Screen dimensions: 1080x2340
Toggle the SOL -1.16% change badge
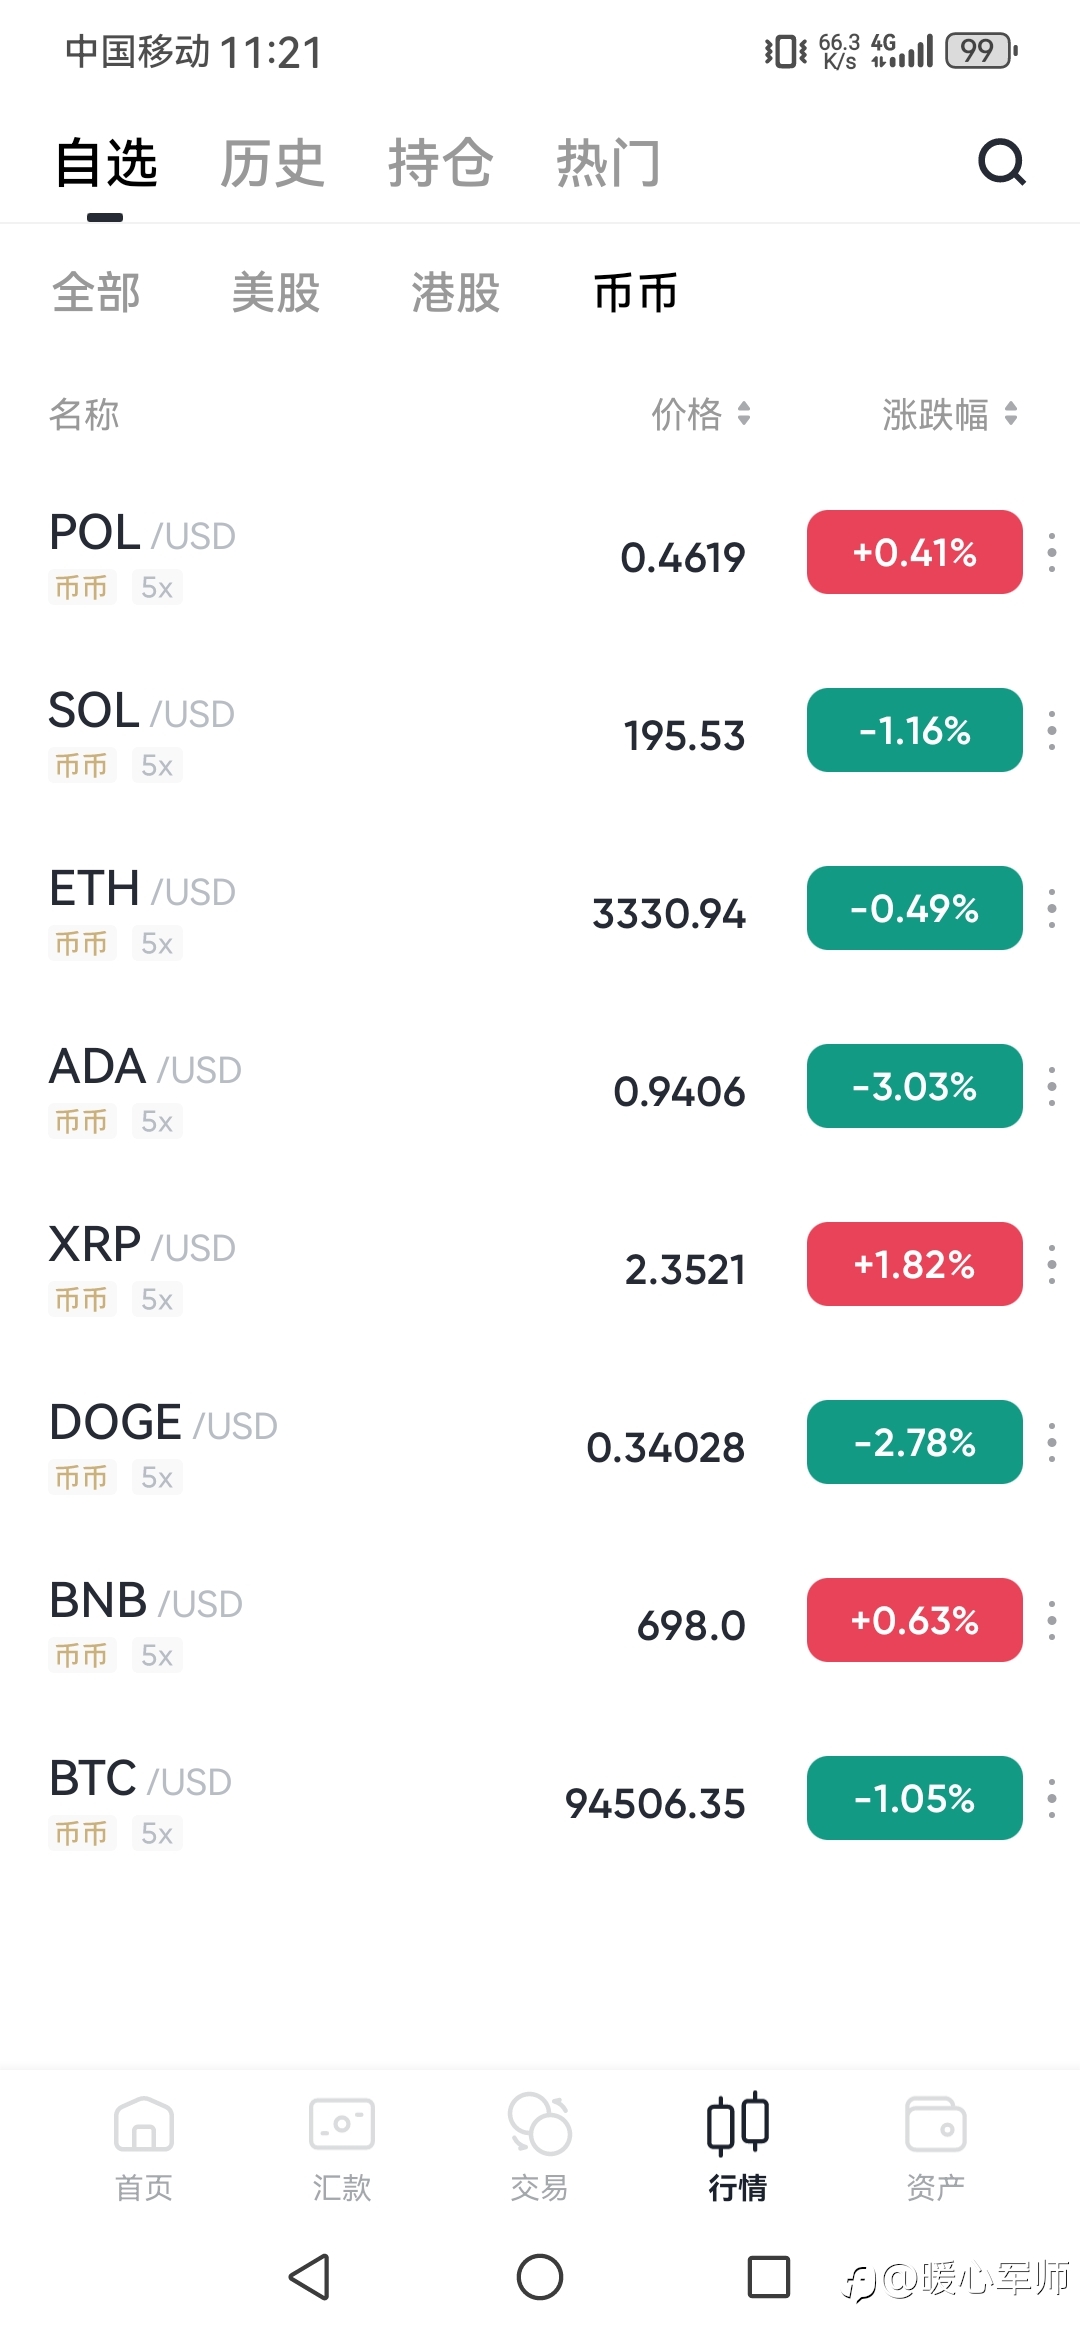point(915,730)
